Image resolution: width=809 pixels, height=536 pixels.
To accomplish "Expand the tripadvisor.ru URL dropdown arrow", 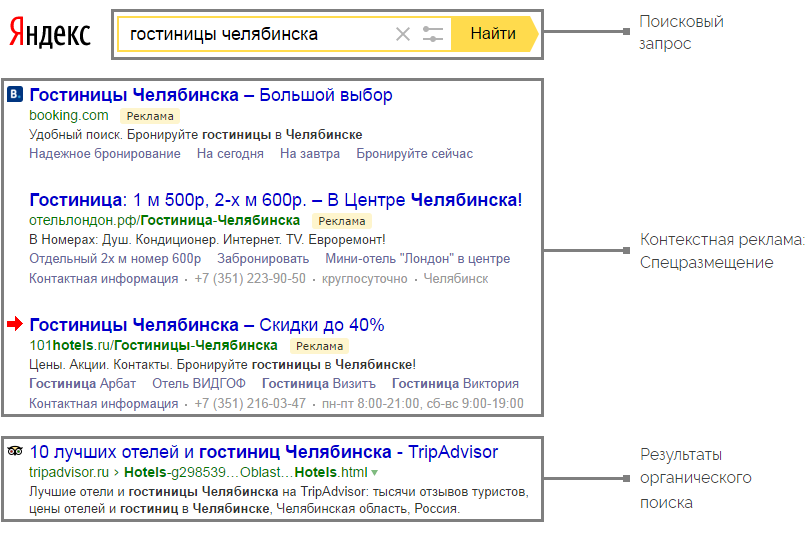I will [x=375, y=472].
